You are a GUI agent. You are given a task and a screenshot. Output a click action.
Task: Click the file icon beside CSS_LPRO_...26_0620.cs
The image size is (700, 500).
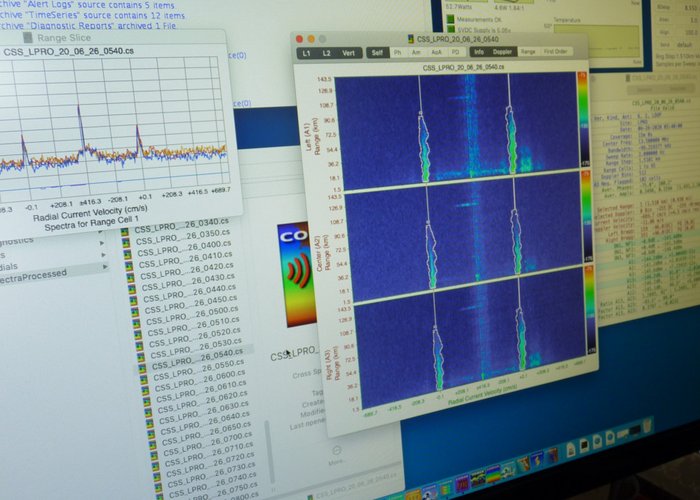coord(148,412)
